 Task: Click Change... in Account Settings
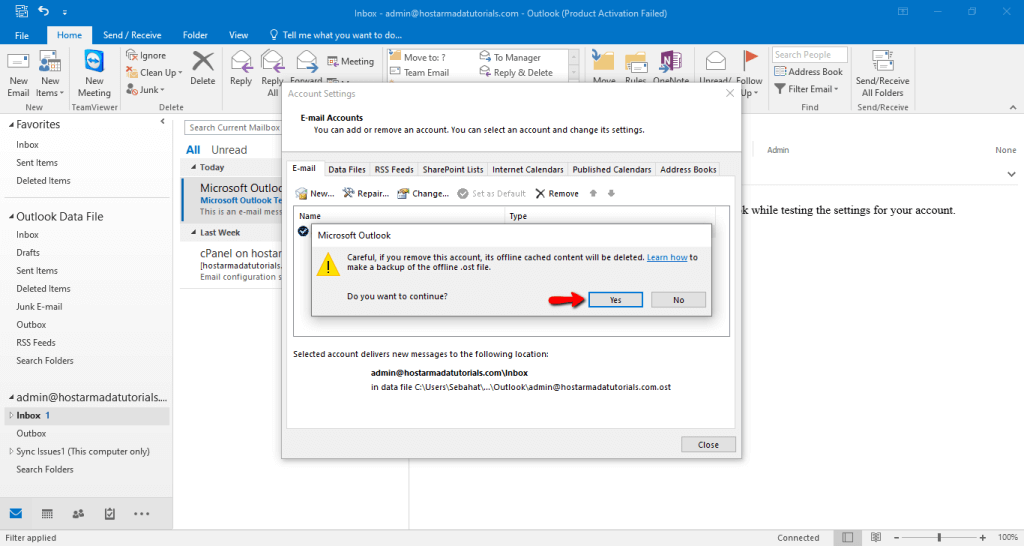point(423,193)
